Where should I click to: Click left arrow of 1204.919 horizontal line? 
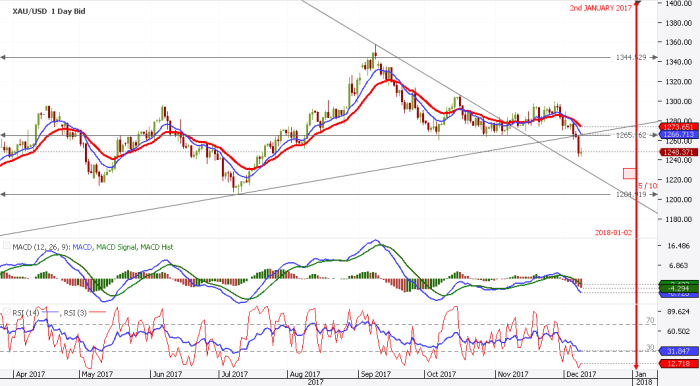pos(3,194)
